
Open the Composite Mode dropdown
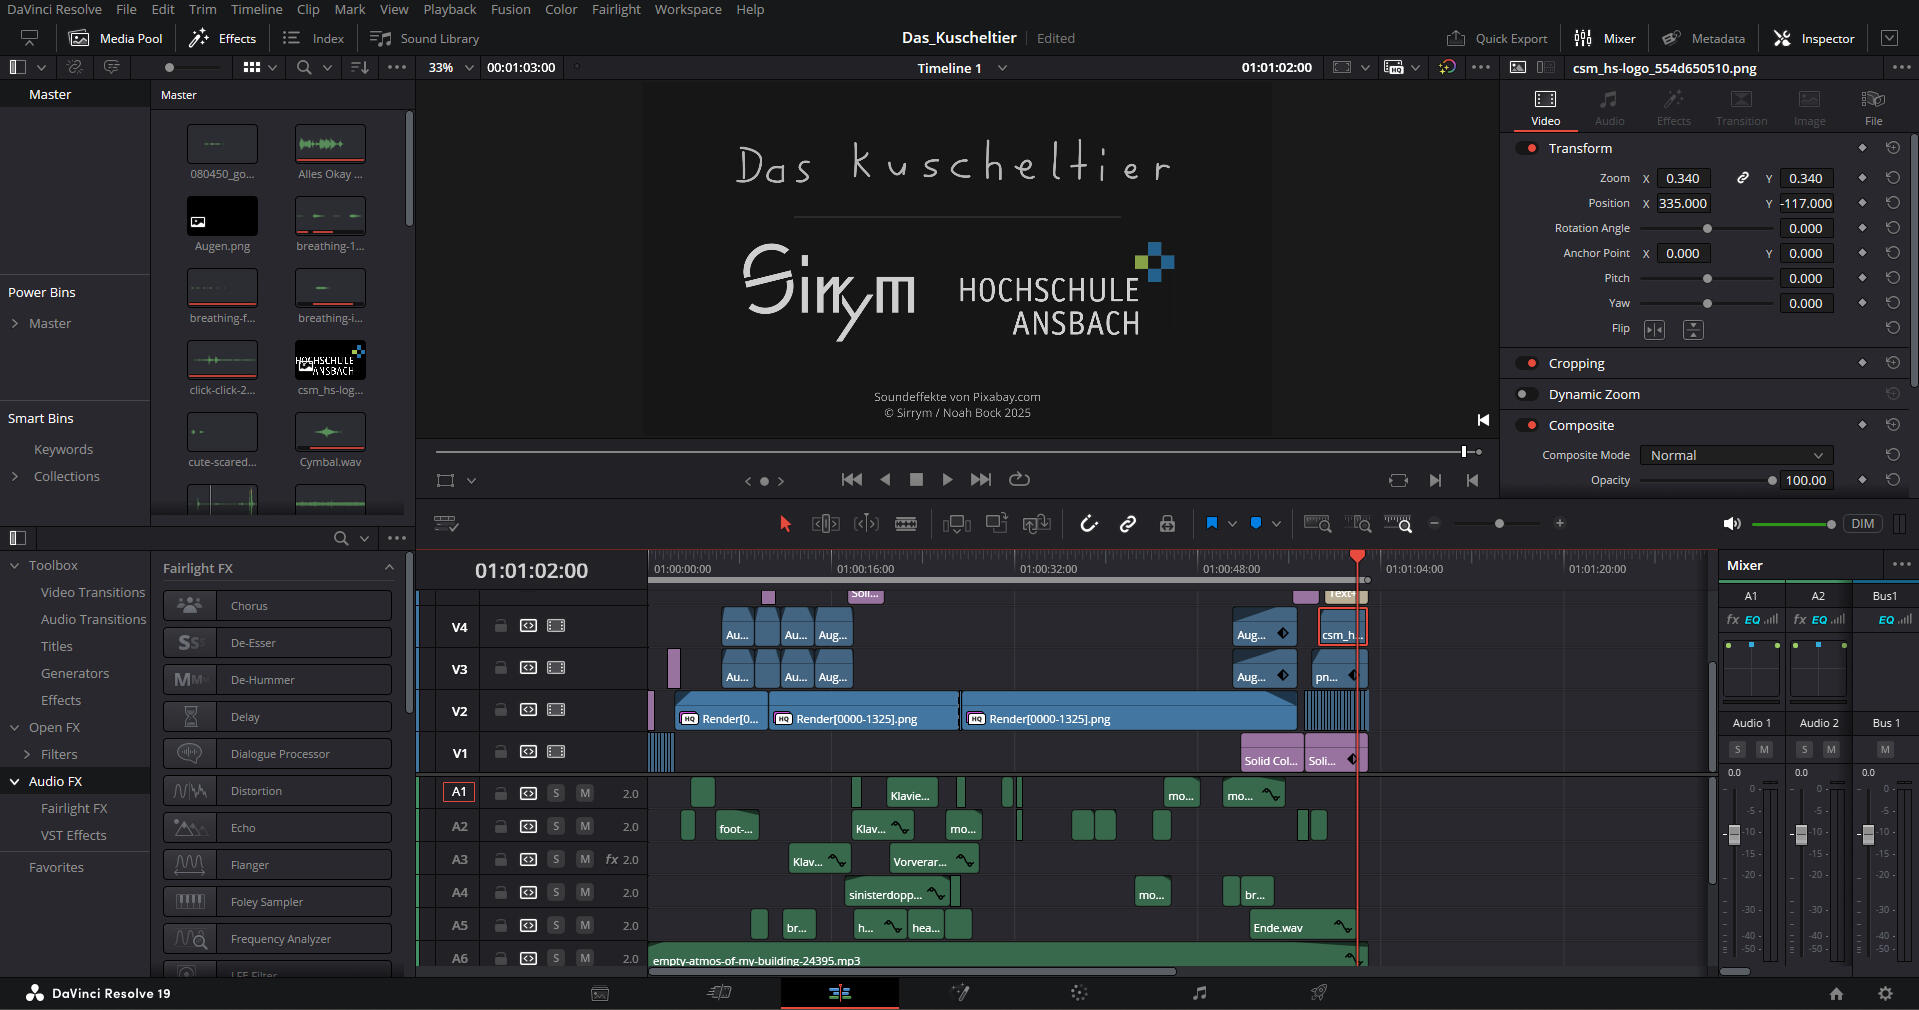(1736, 455)
